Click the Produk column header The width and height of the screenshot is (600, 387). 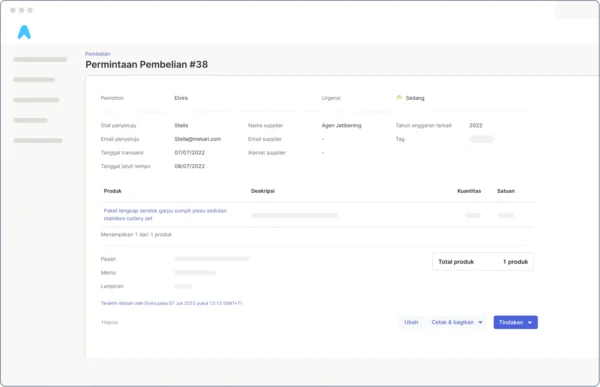pos(112,191)
